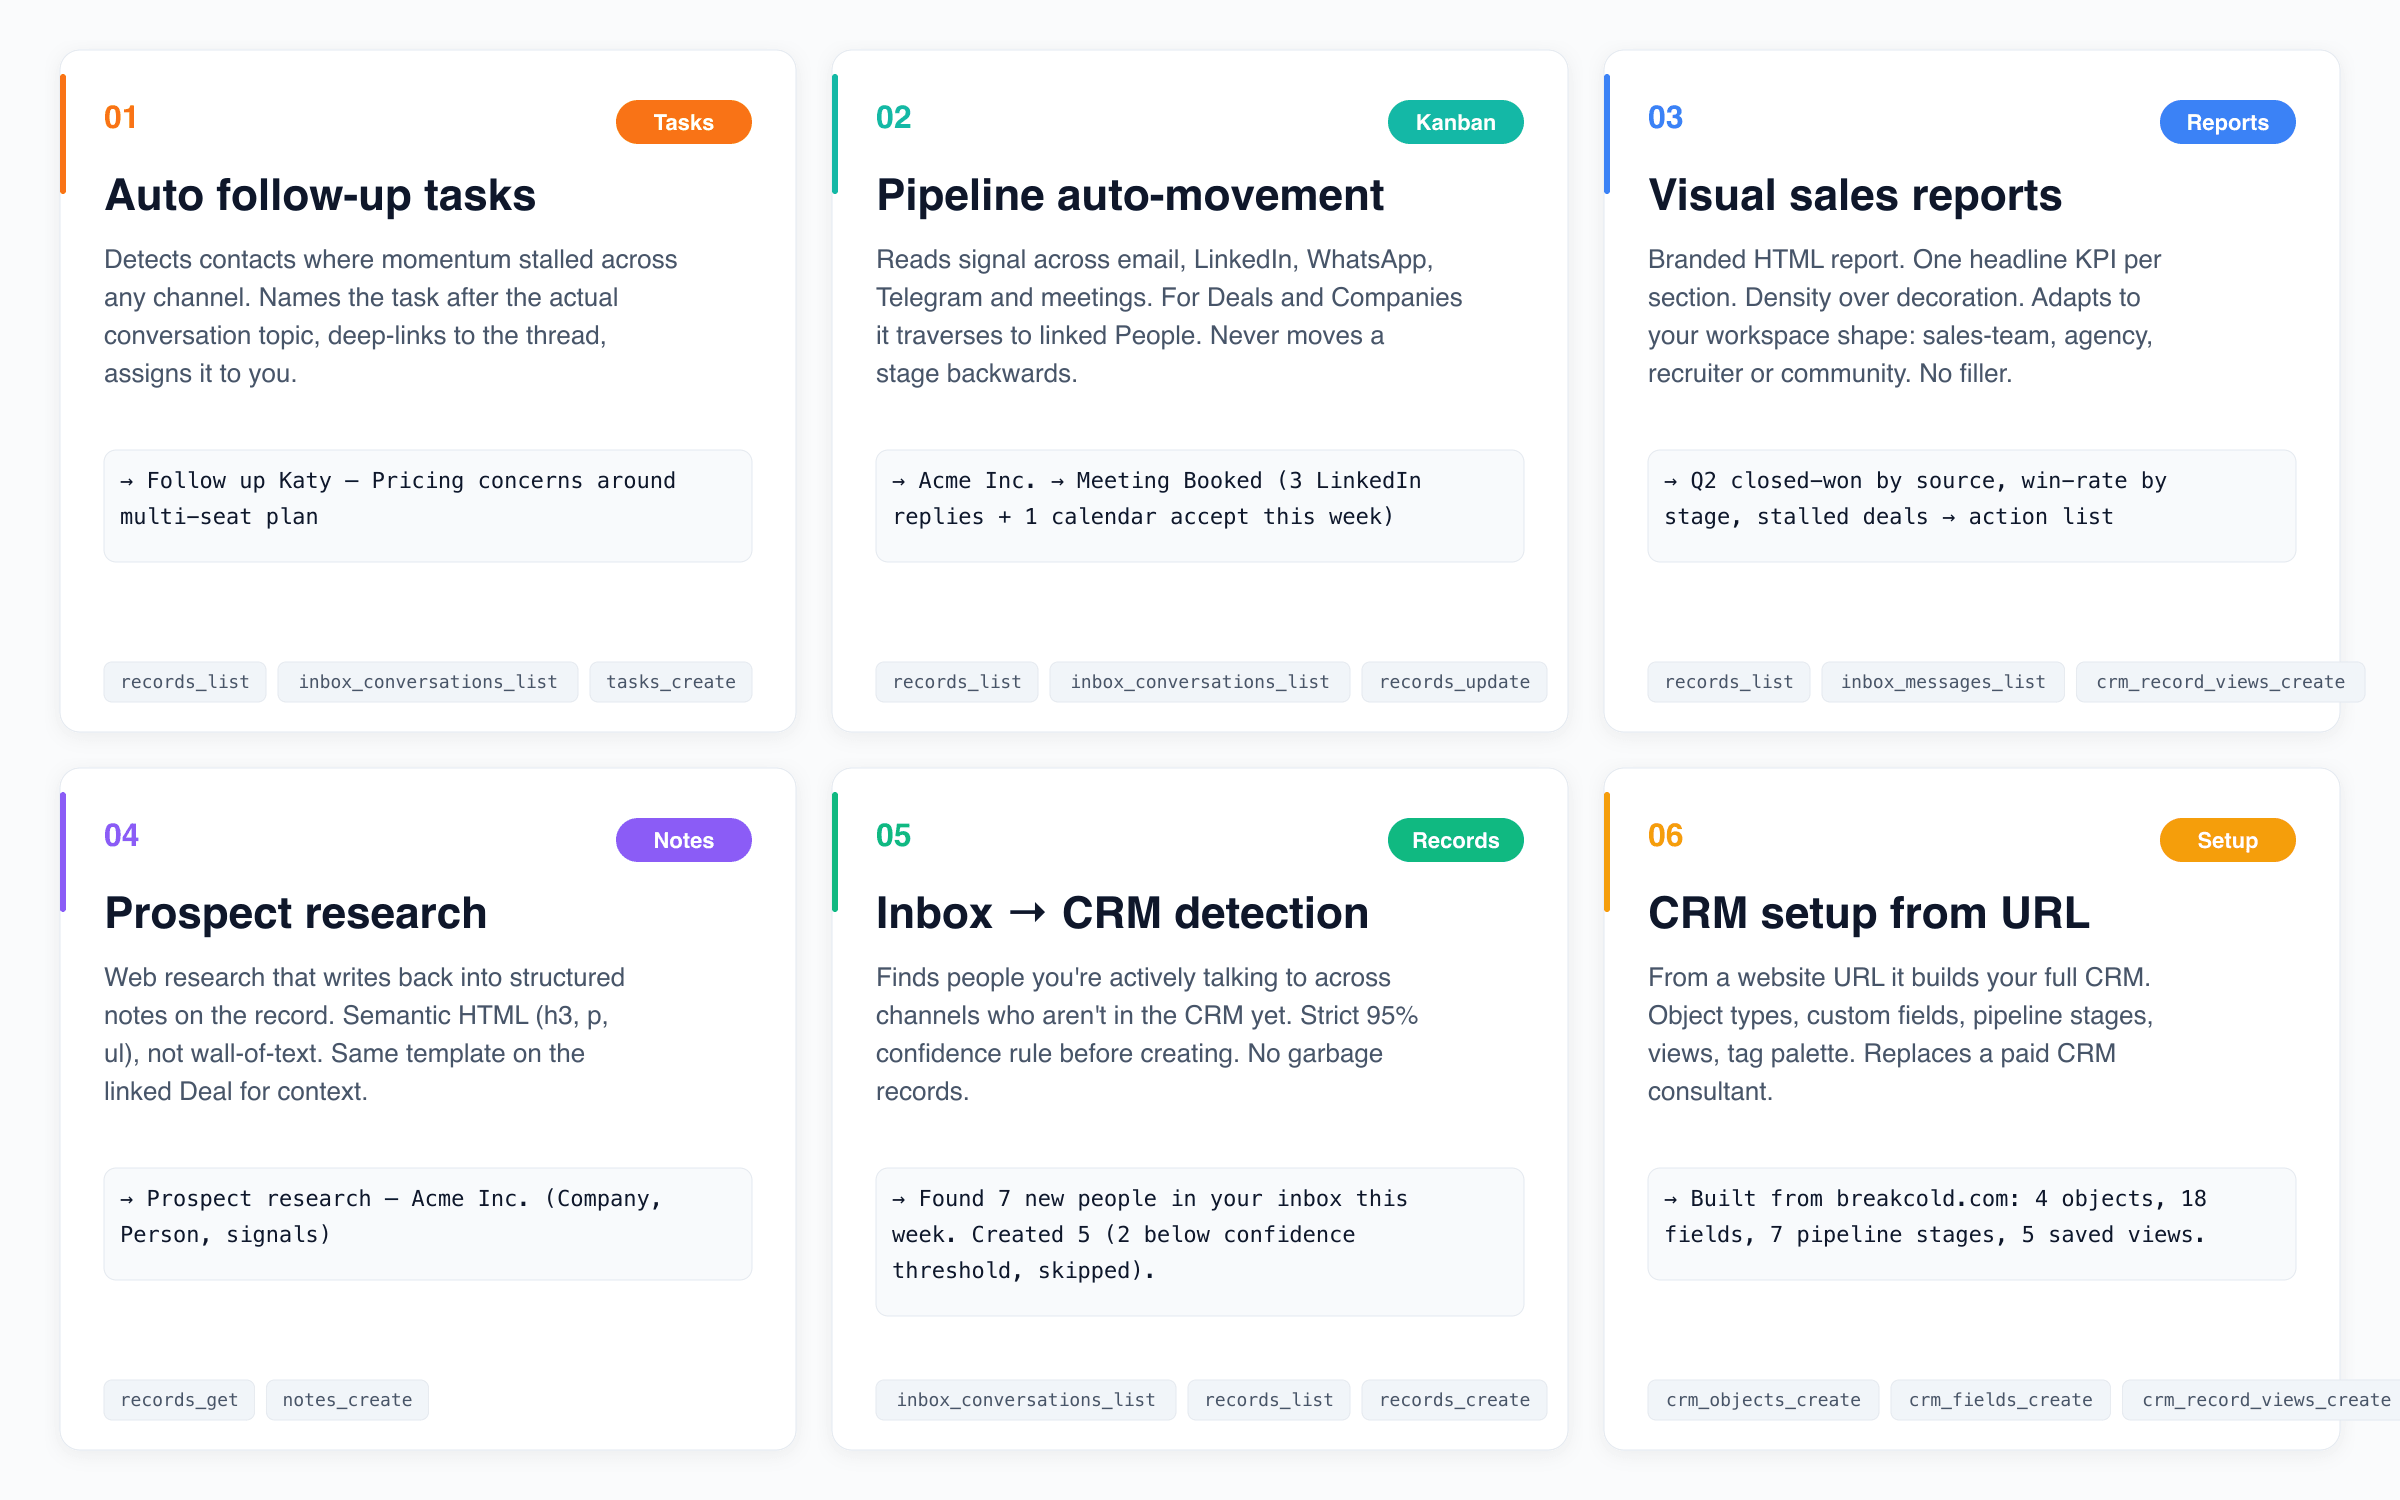
Task: Click the blue Reports badge
Action: 2227,122
